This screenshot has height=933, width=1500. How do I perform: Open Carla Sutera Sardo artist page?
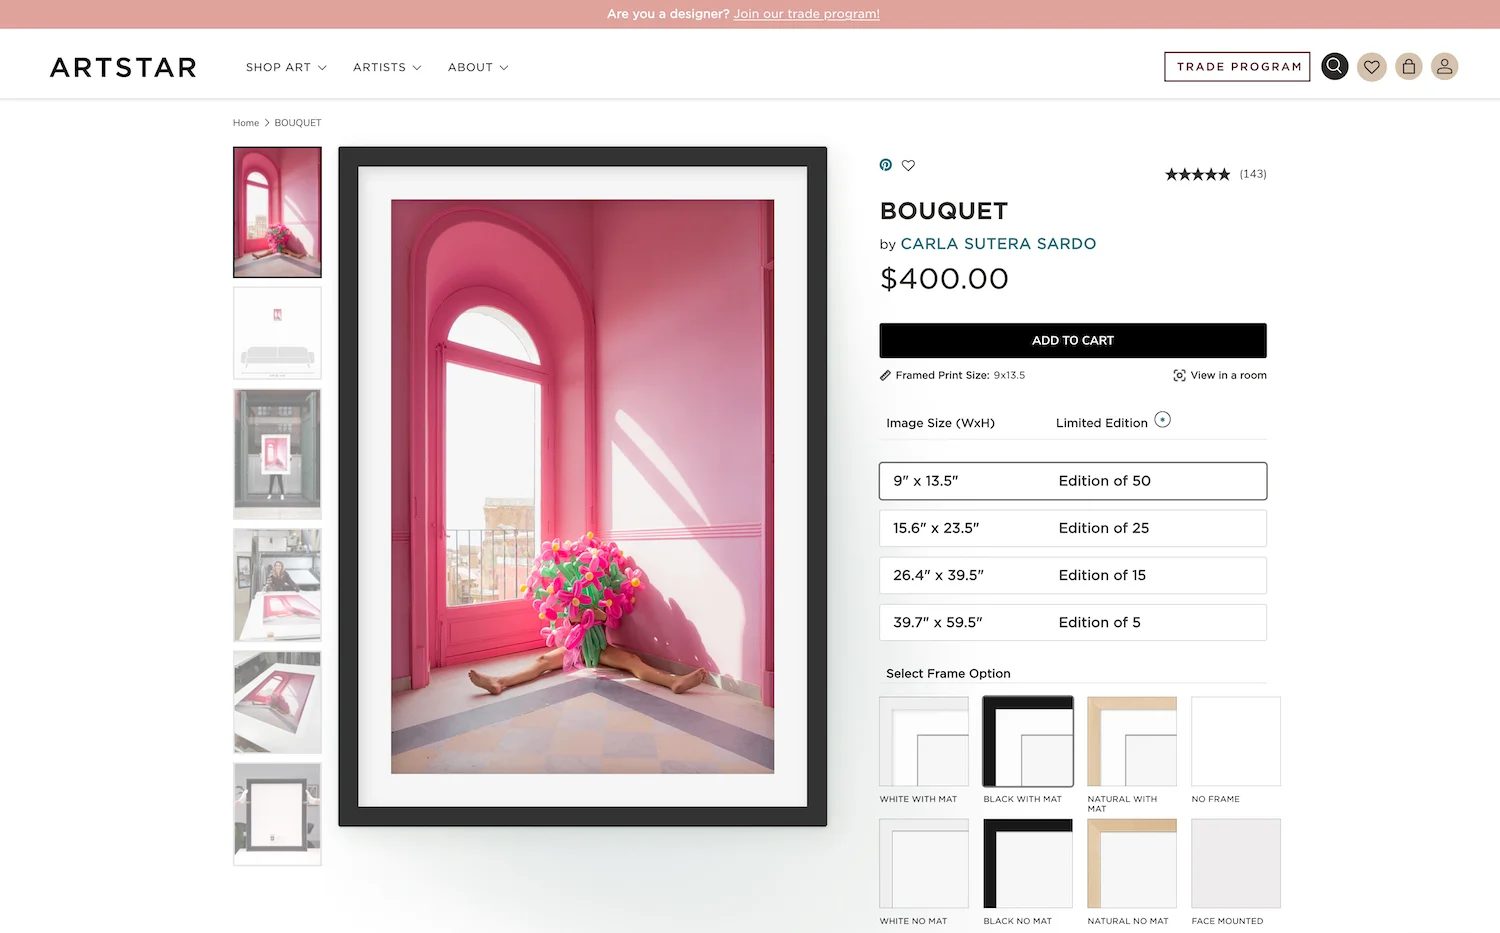pos(997,244)
